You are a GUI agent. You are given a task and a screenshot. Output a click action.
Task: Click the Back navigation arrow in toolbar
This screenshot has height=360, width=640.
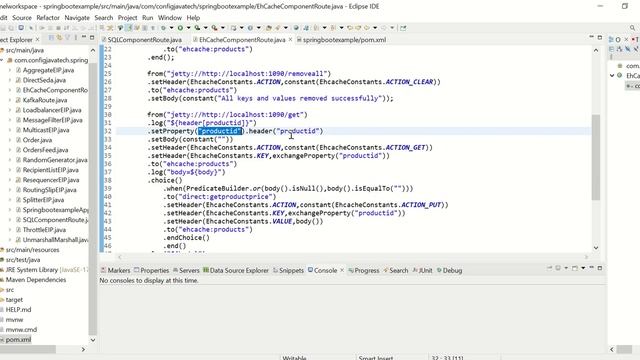pyautogui.click(x=367, y=28)
